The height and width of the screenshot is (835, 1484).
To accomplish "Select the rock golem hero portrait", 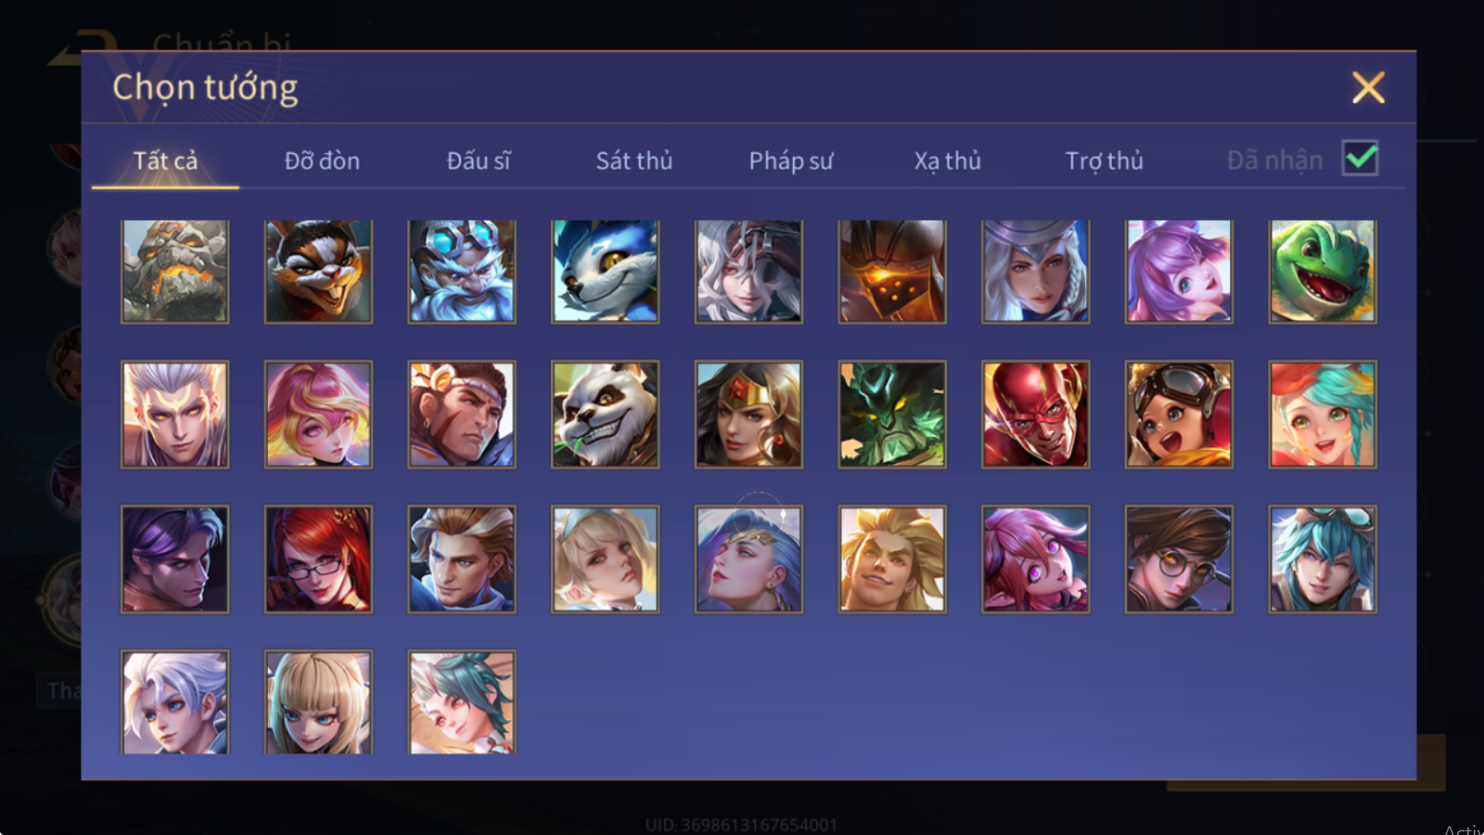I will [x=175, y=272].
